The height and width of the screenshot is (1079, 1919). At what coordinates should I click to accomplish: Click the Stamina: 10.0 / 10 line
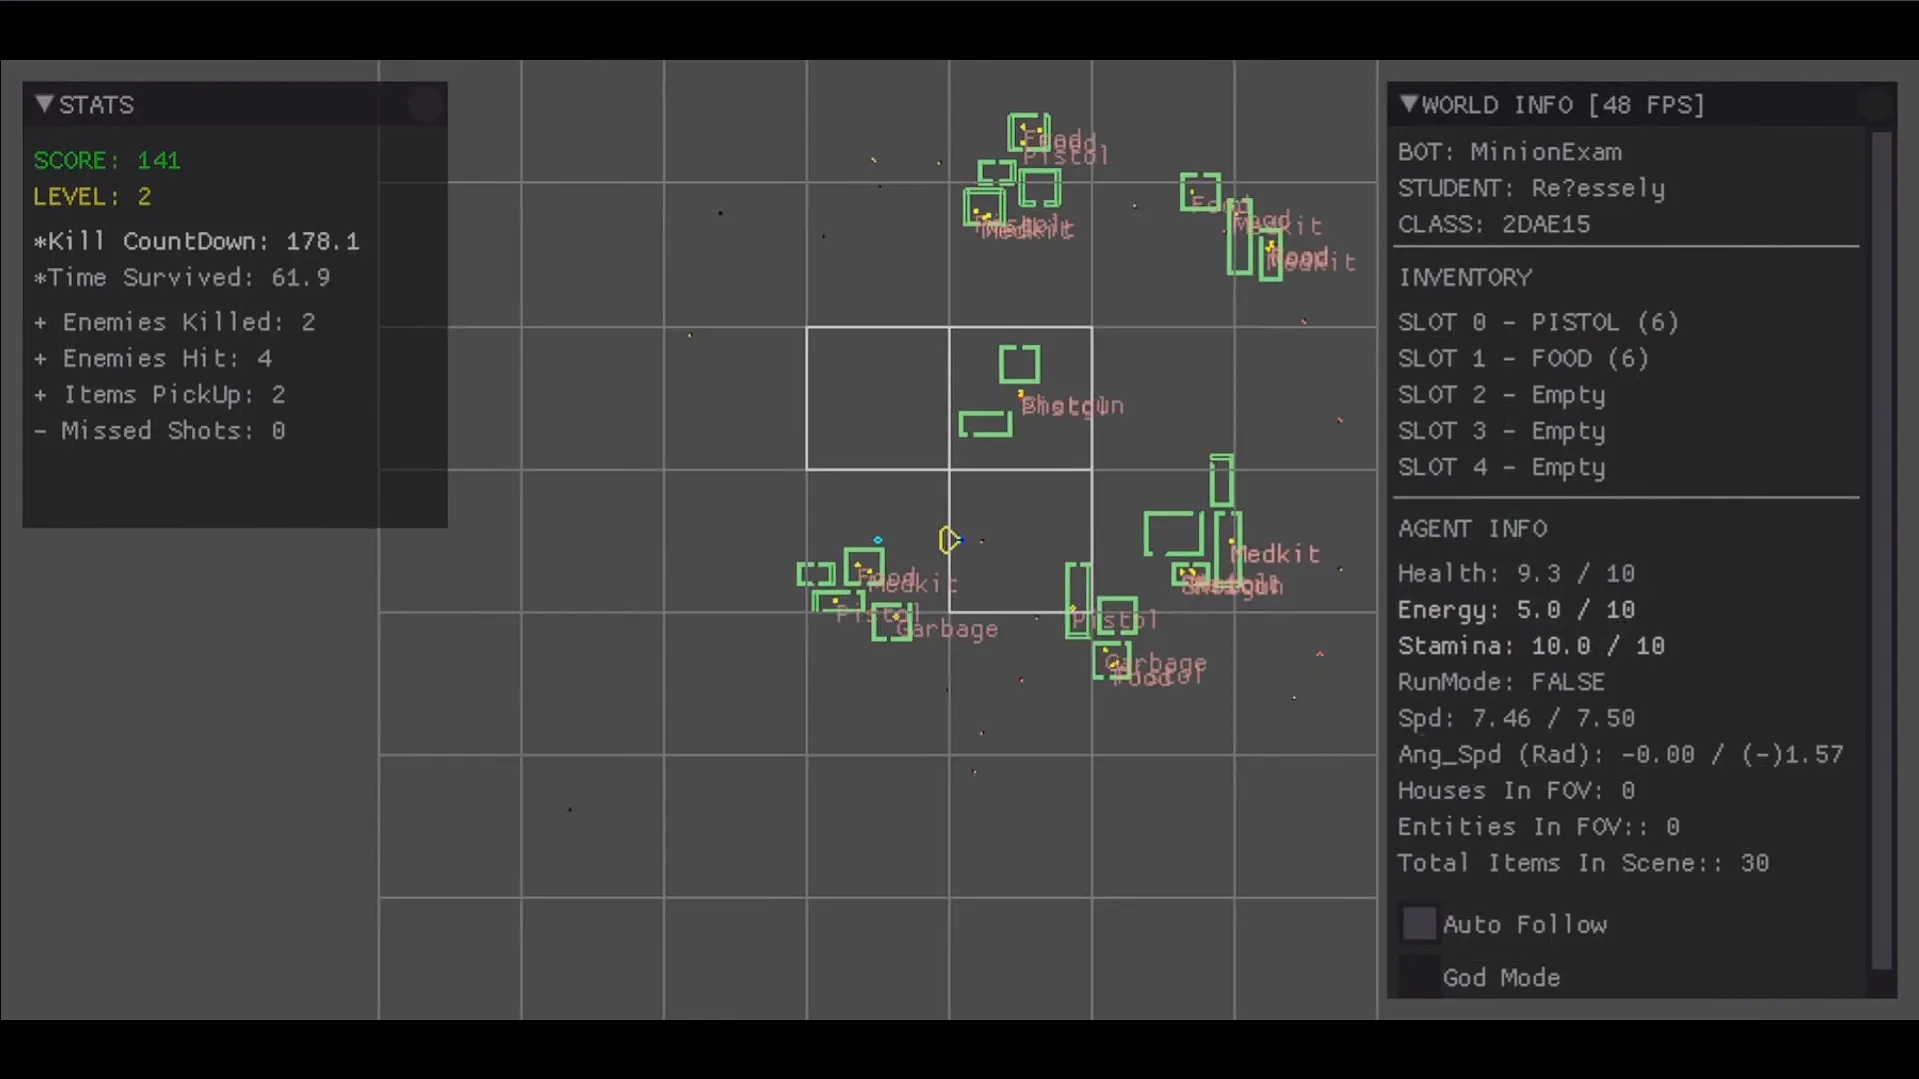click(1531, 645)
